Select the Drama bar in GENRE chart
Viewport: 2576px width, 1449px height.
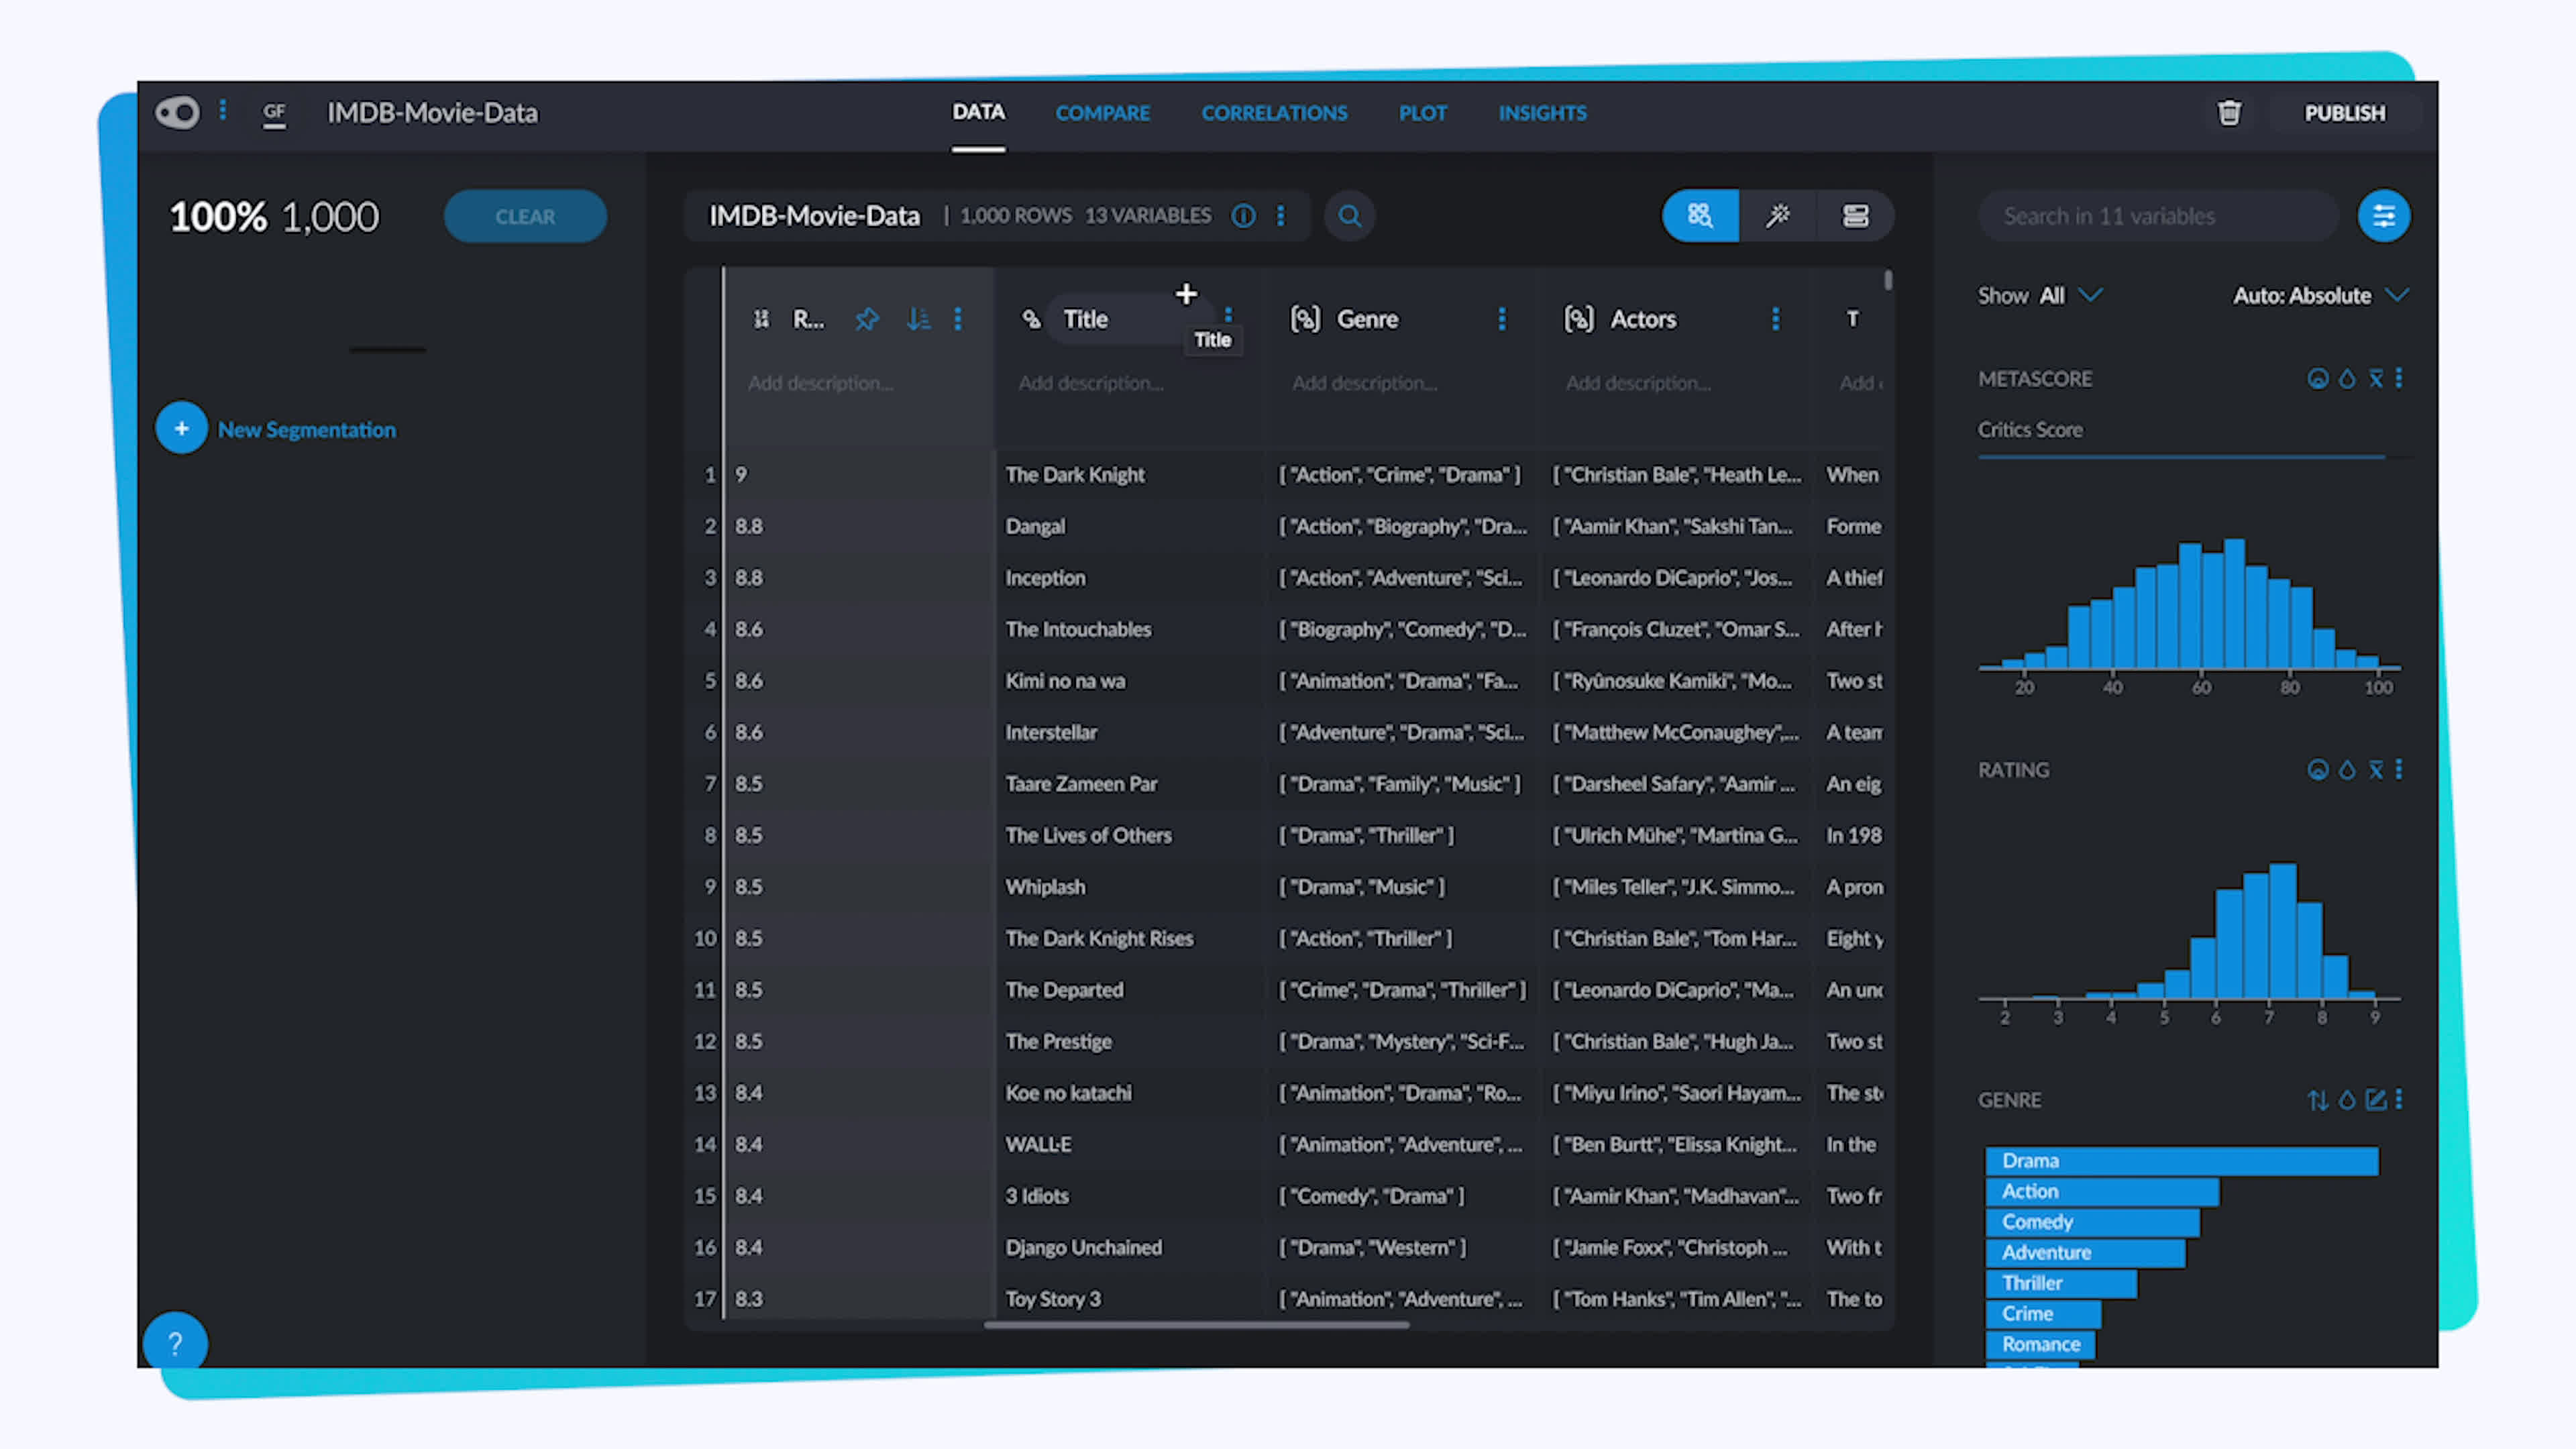tap(2182, 1161)
